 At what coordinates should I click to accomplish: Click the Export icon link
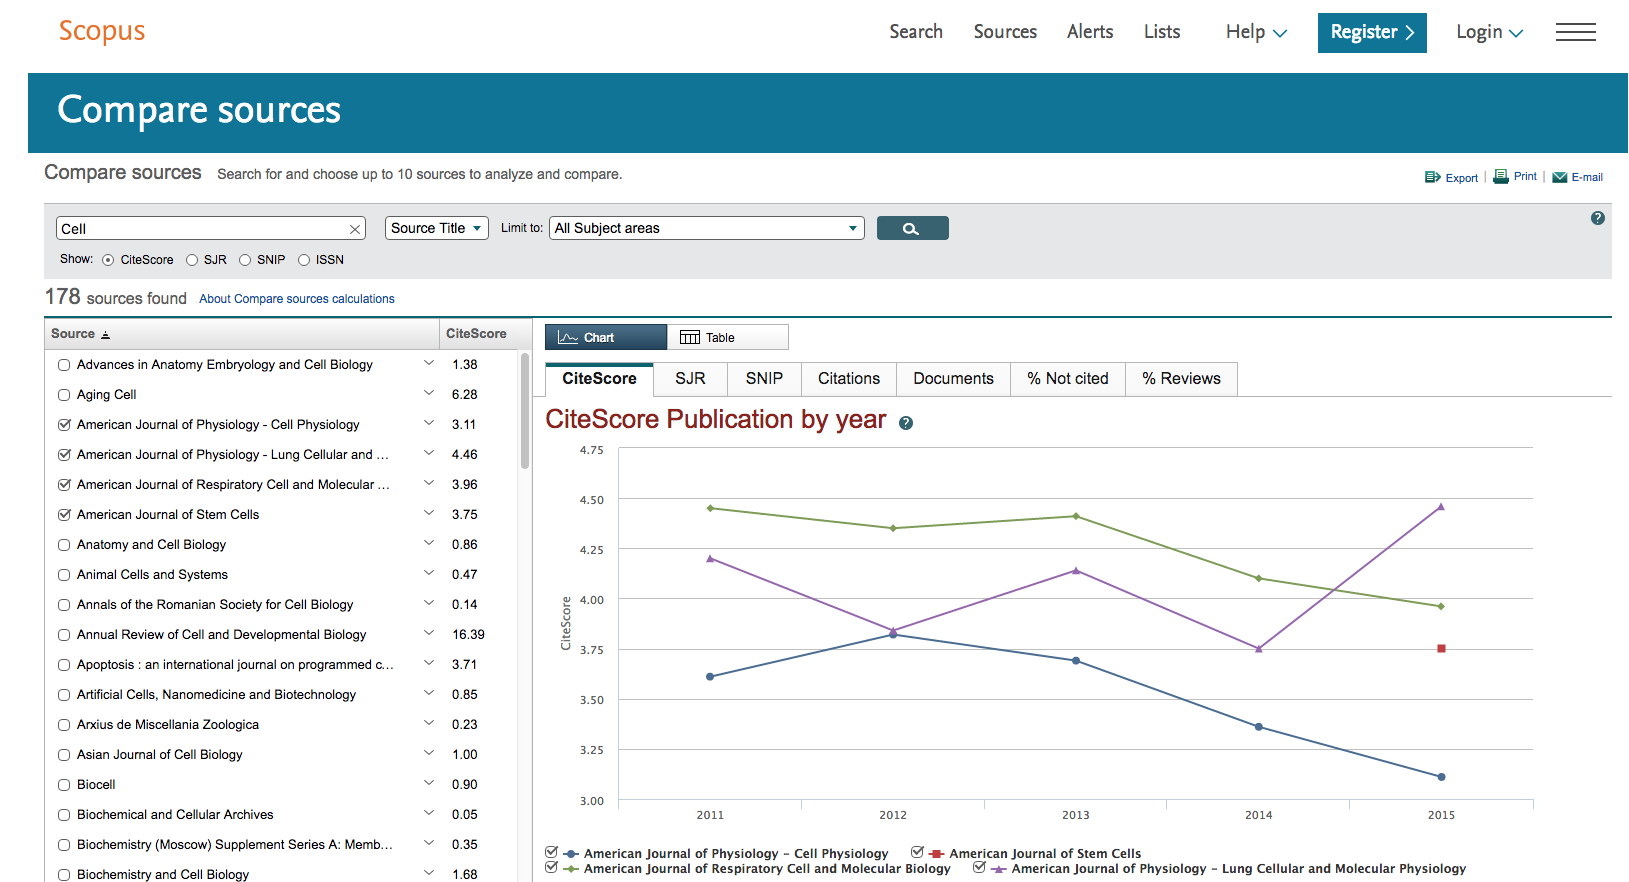(x=1451, y=177)
